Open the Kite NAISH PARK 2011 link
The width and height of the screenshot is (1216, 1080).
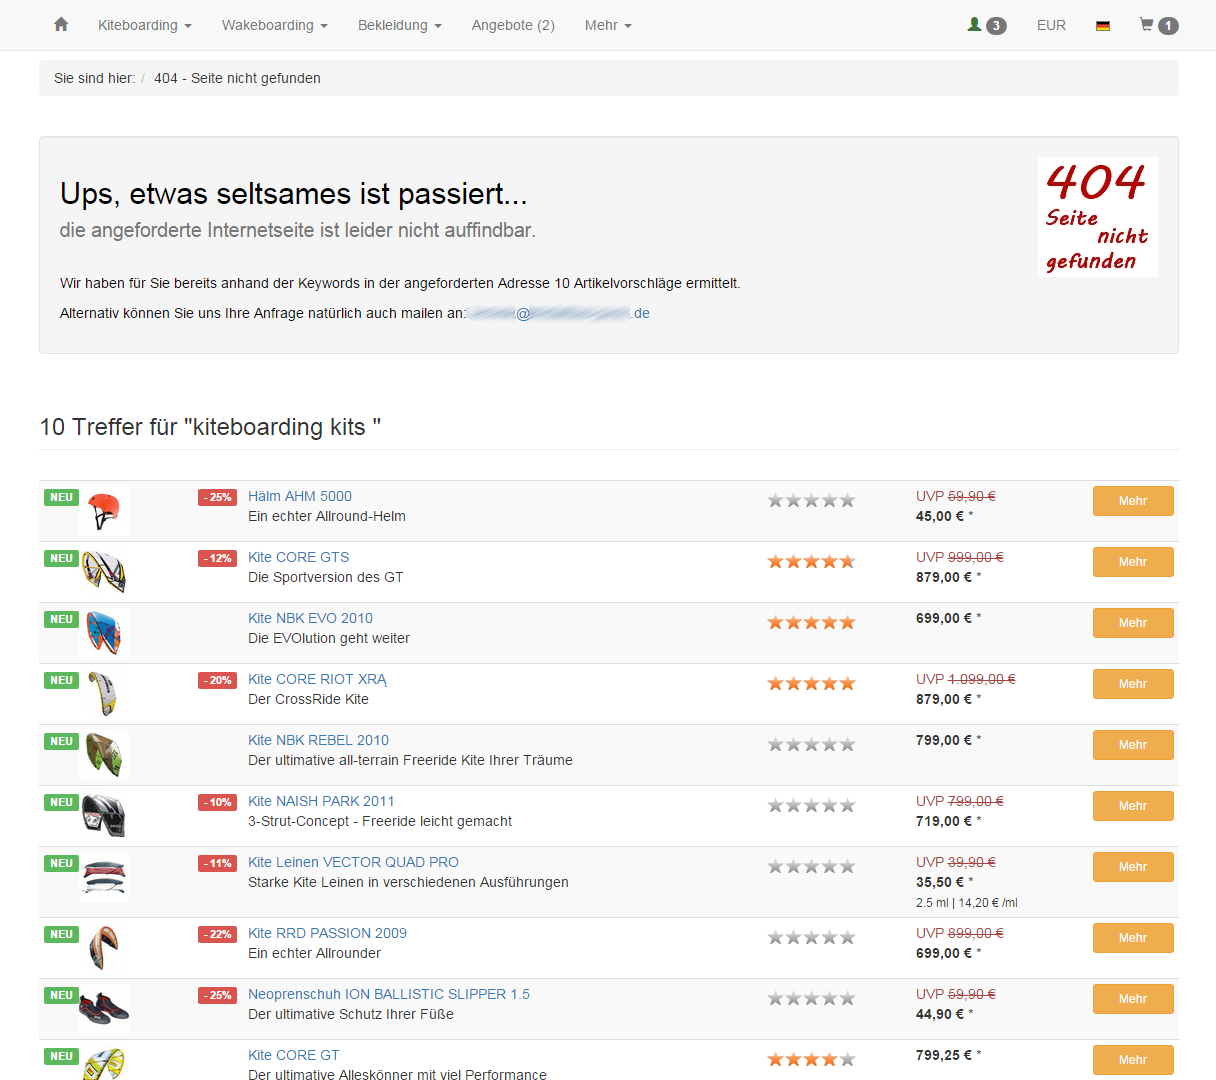click(321, 801)
